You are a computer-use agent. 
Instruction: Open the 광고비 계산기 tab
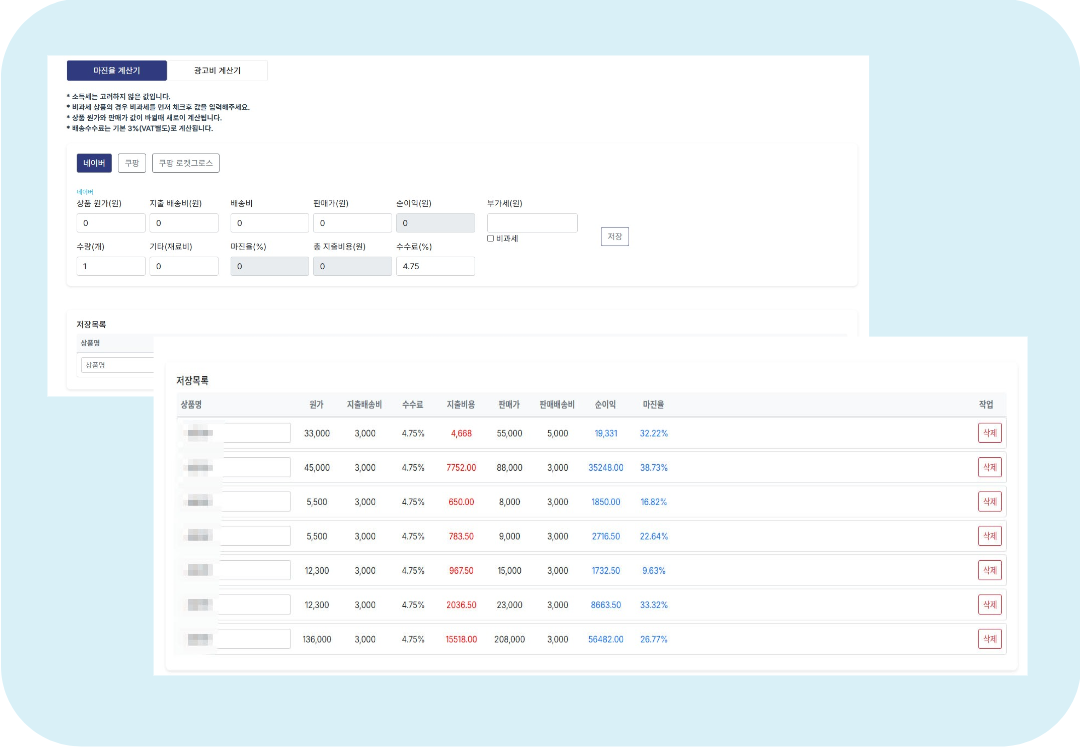click(217, 71)
